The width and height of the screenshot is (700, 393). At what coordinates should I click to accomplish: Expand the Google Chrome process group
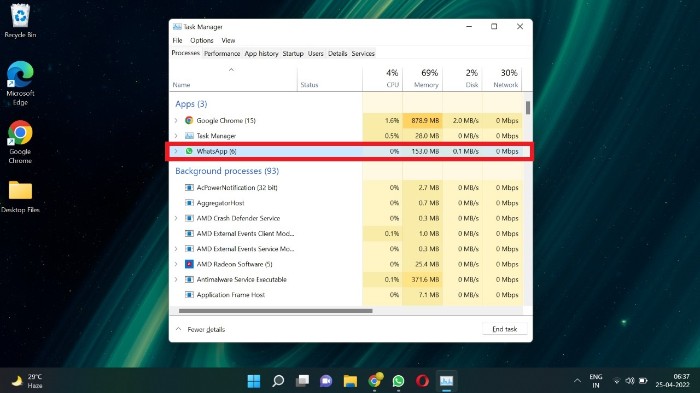[176, 120]
